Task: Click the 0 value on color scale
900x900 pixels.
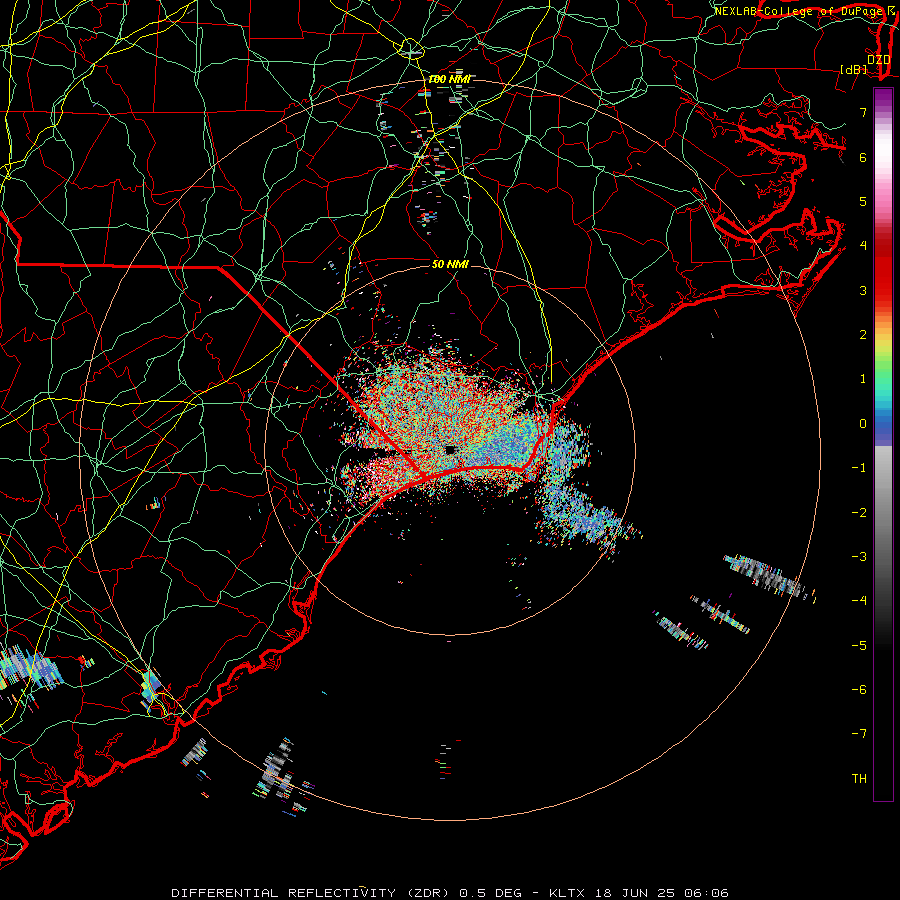Action: tap(863, 424)
